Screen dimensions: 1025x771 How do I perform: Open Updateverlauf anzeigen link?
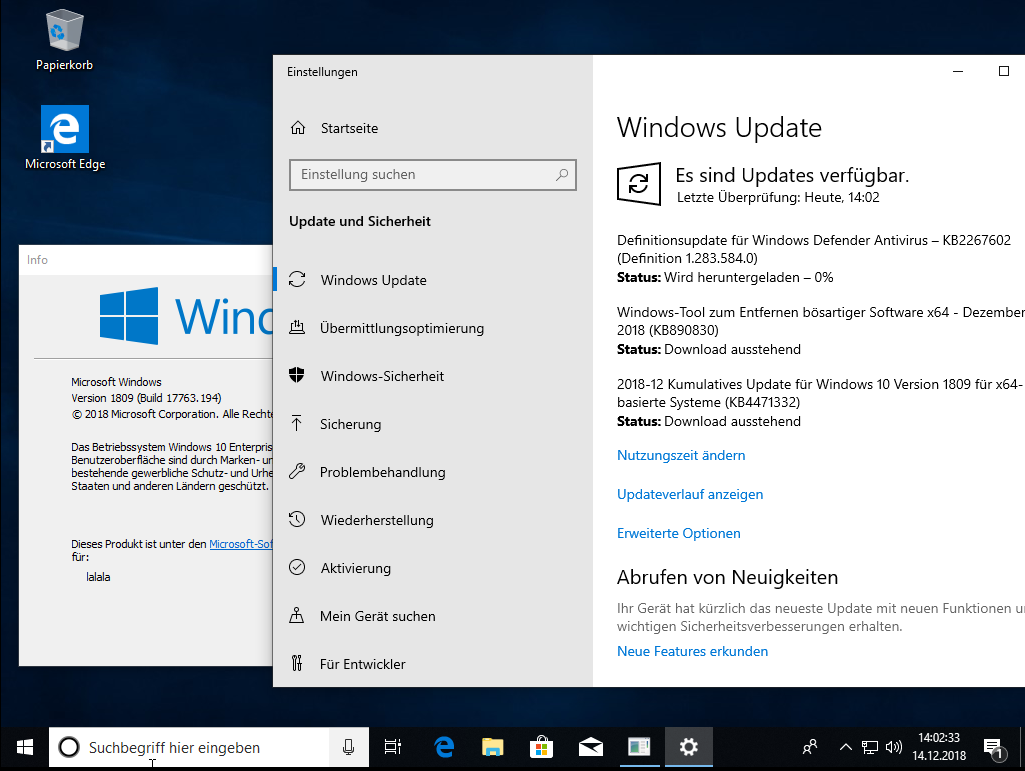click(690, 494)
